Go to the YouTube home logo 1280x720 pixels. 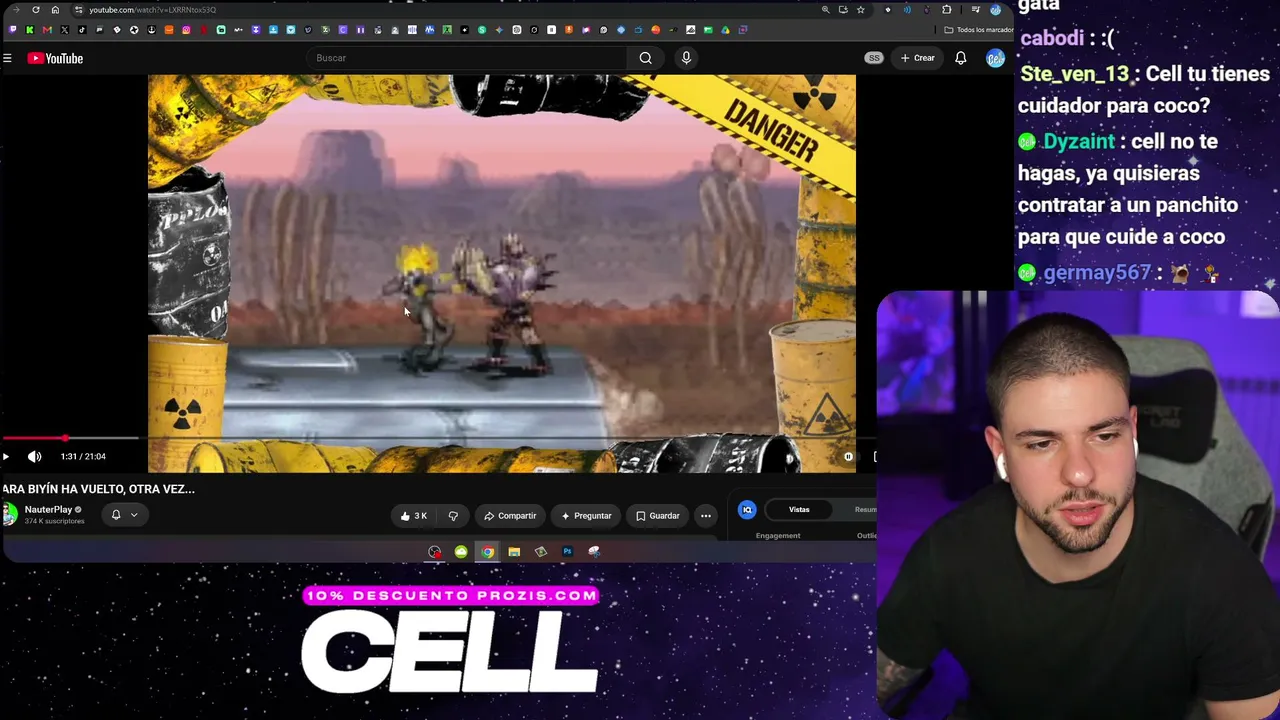55,58
